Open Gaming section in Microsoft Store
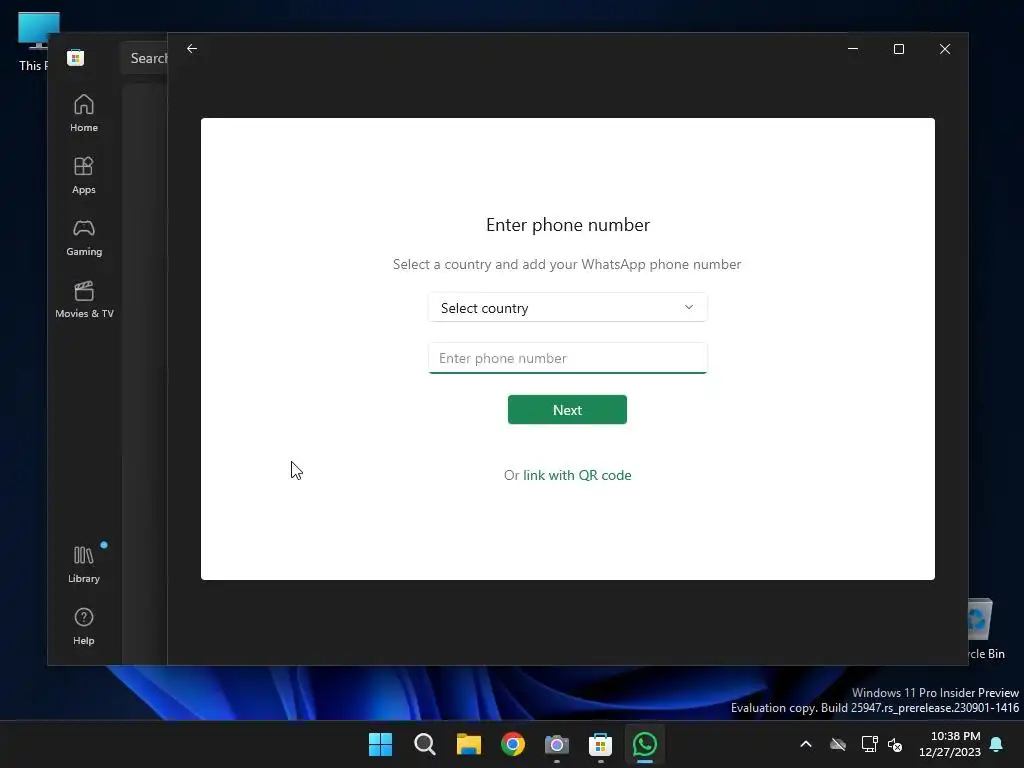 (x=84, y=237)
